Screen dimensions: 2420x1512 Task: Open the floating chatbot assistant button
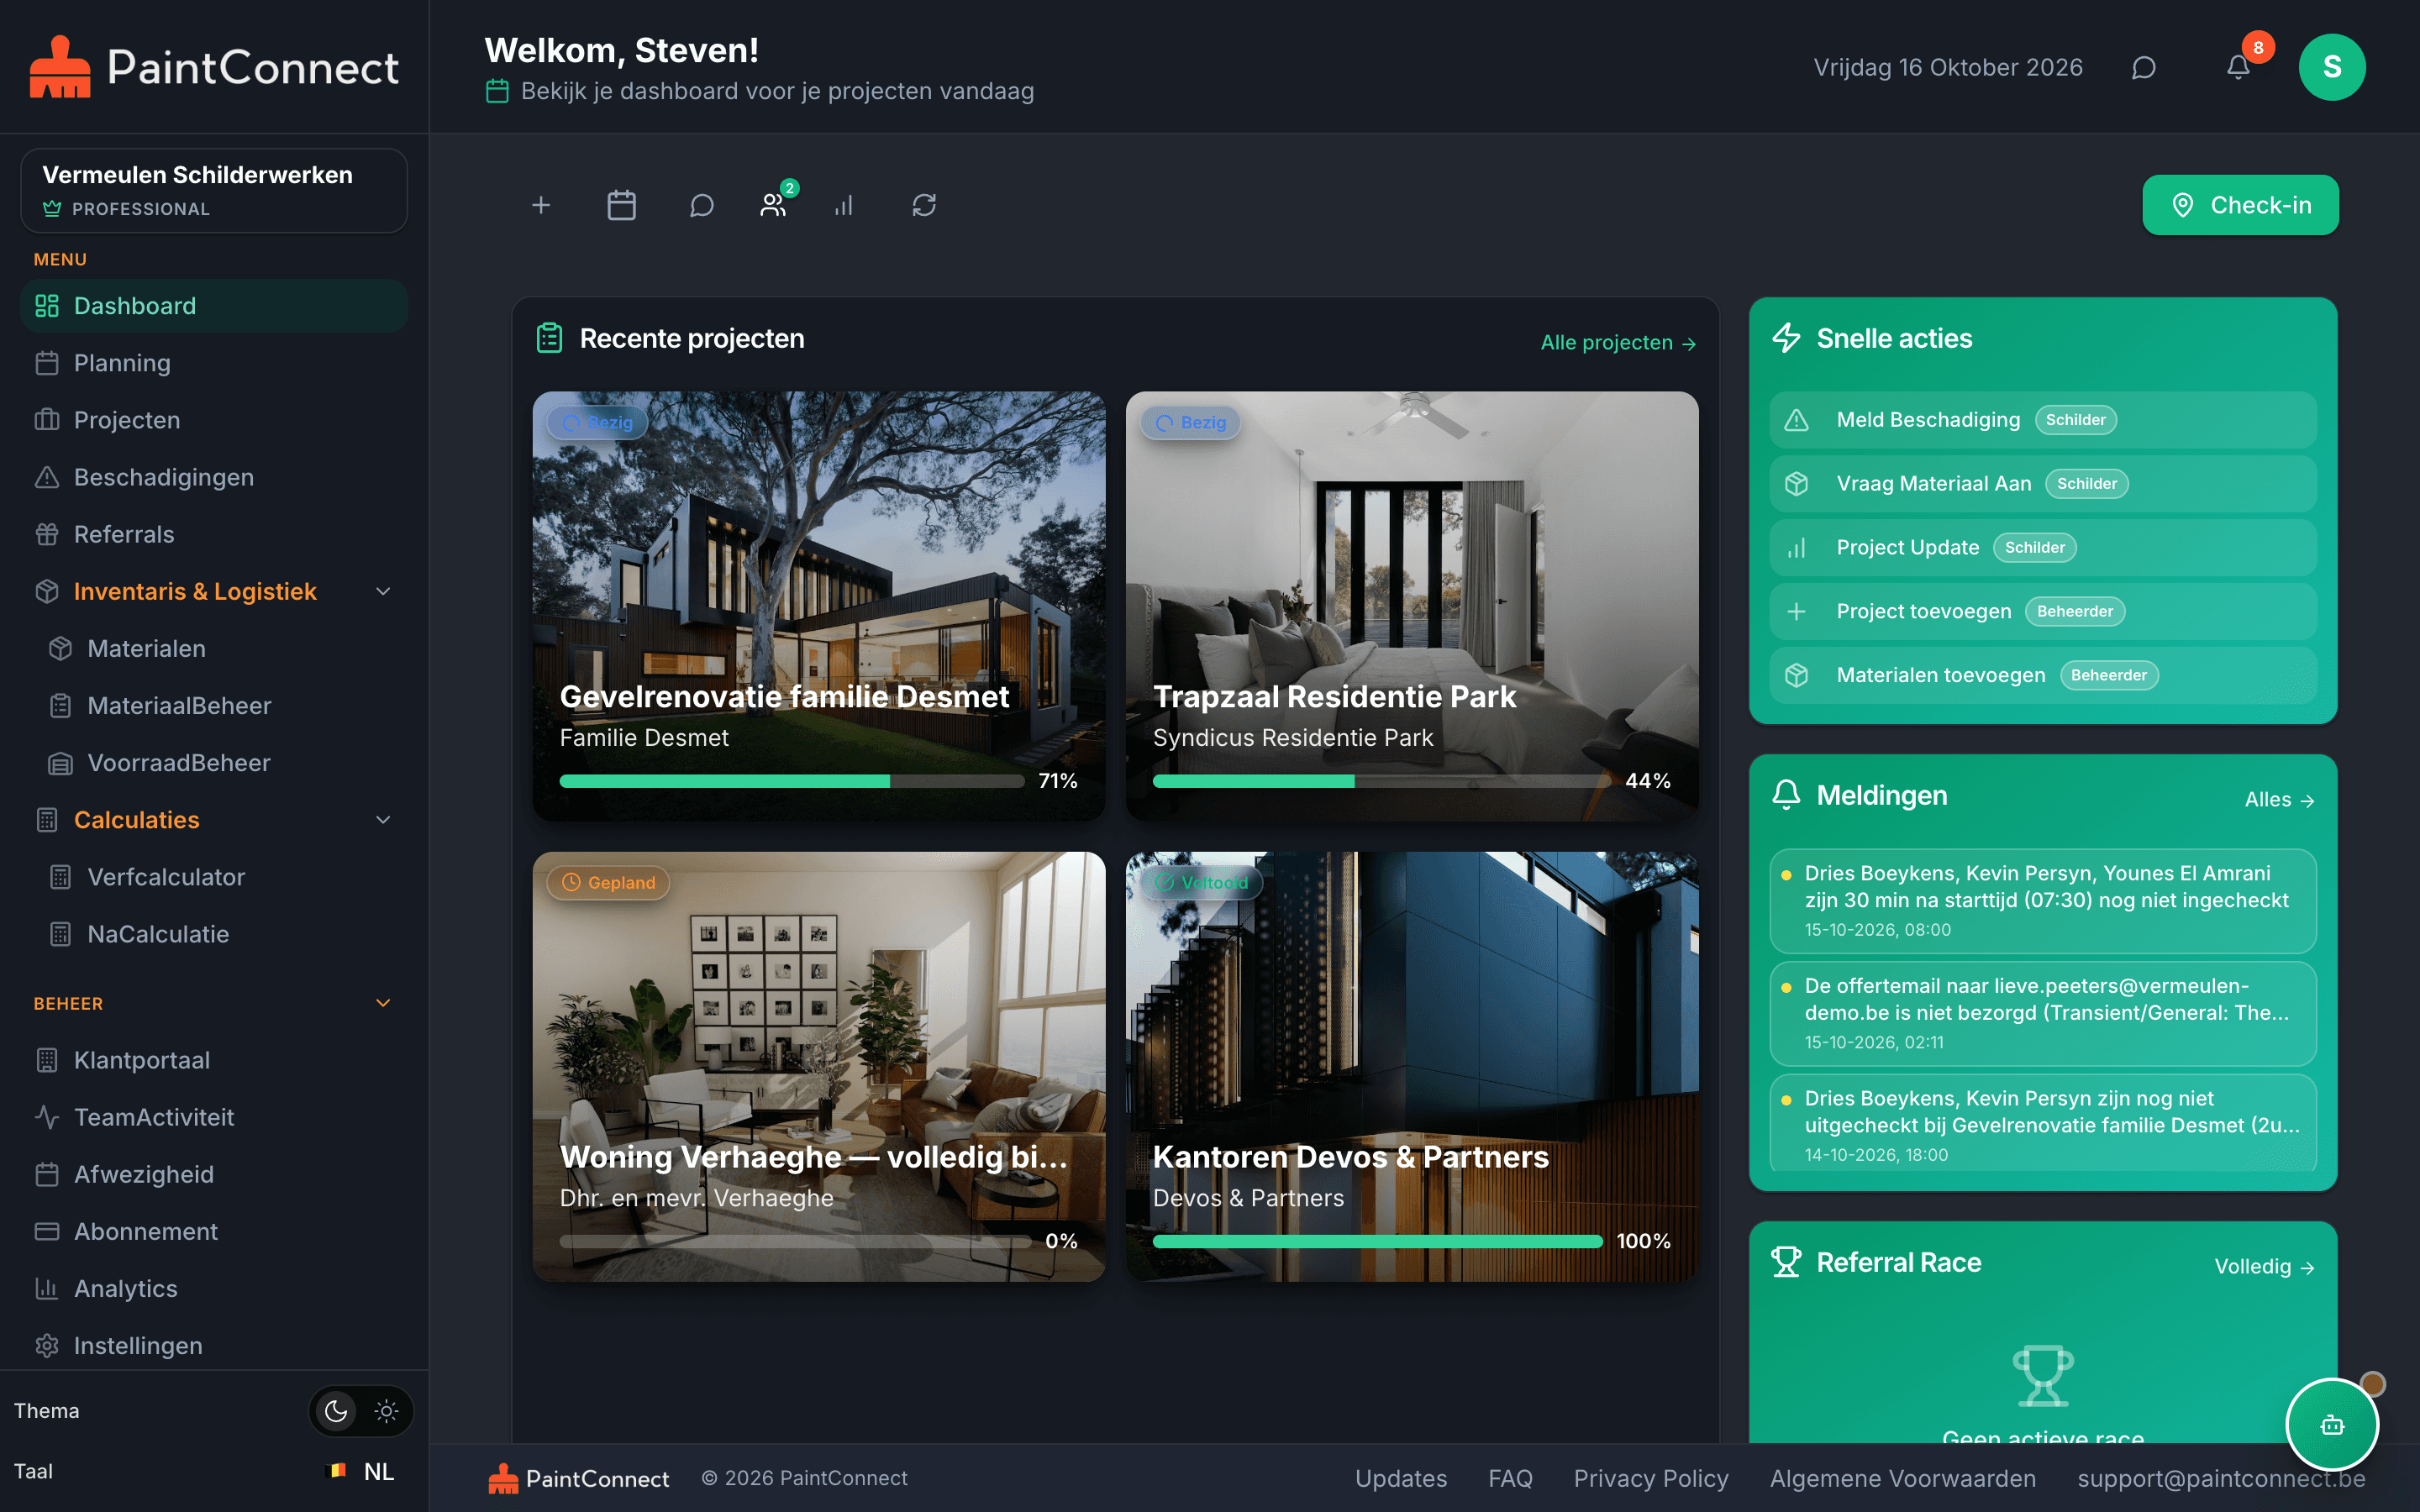2332,1425
